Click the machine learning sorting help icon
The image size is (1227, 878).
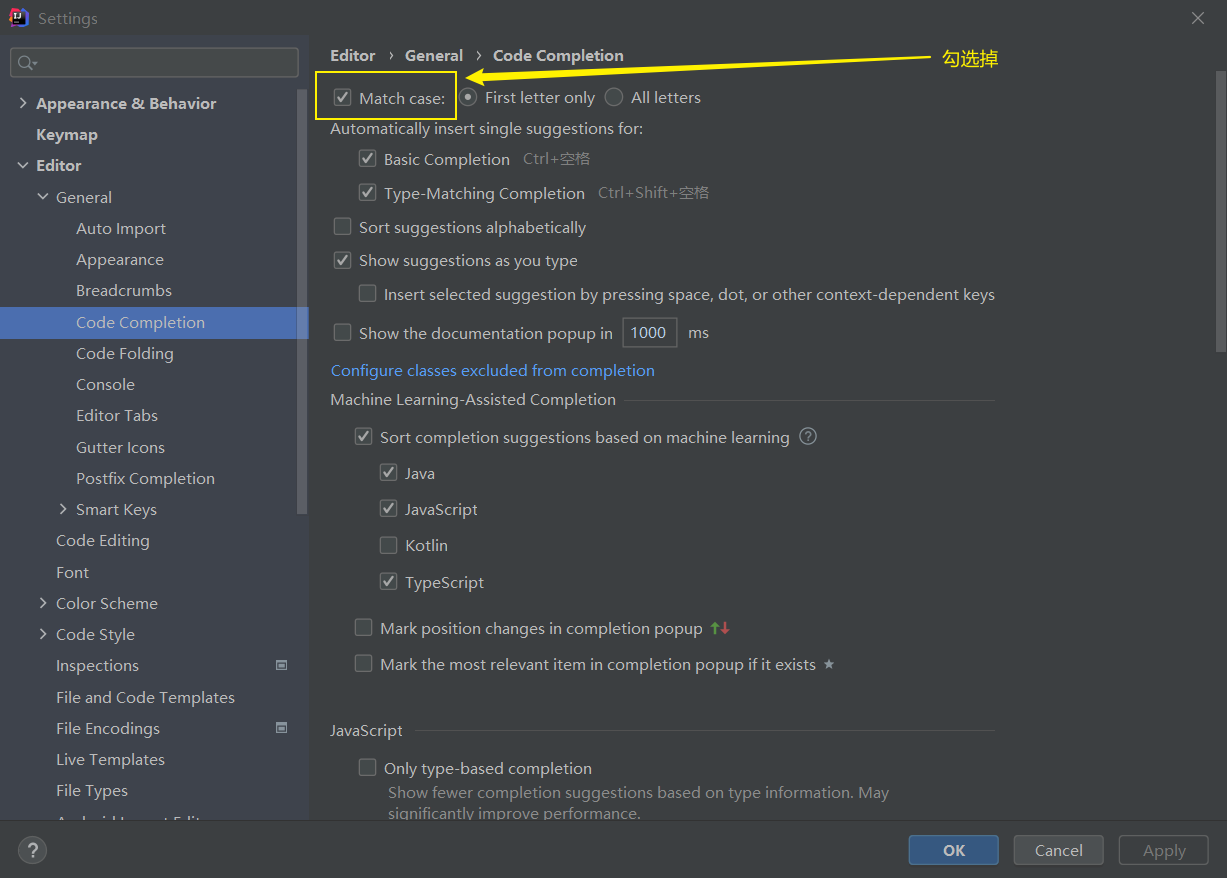click(808, 437)
